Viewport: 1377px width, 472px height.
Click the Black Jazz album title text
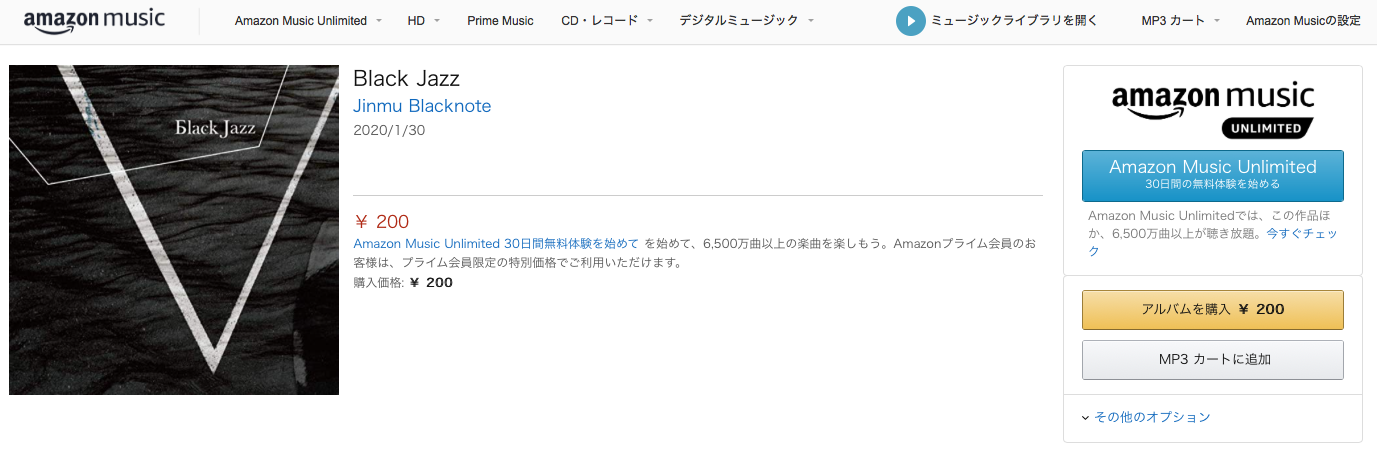[x=406, y=79]
